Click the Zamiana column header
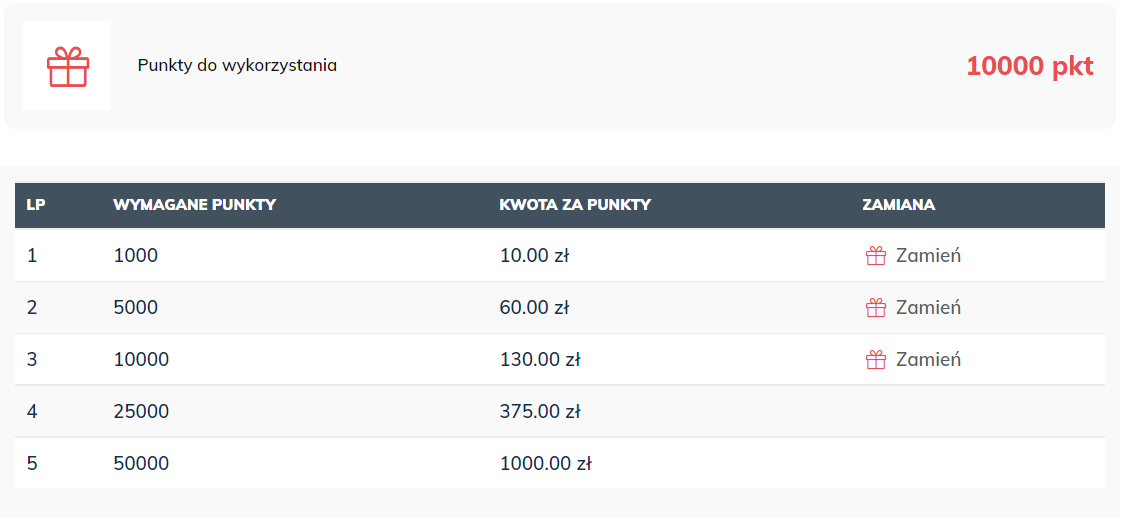Image resolution: width=1125 pixels, height=522 pixels. coord(898,205)
